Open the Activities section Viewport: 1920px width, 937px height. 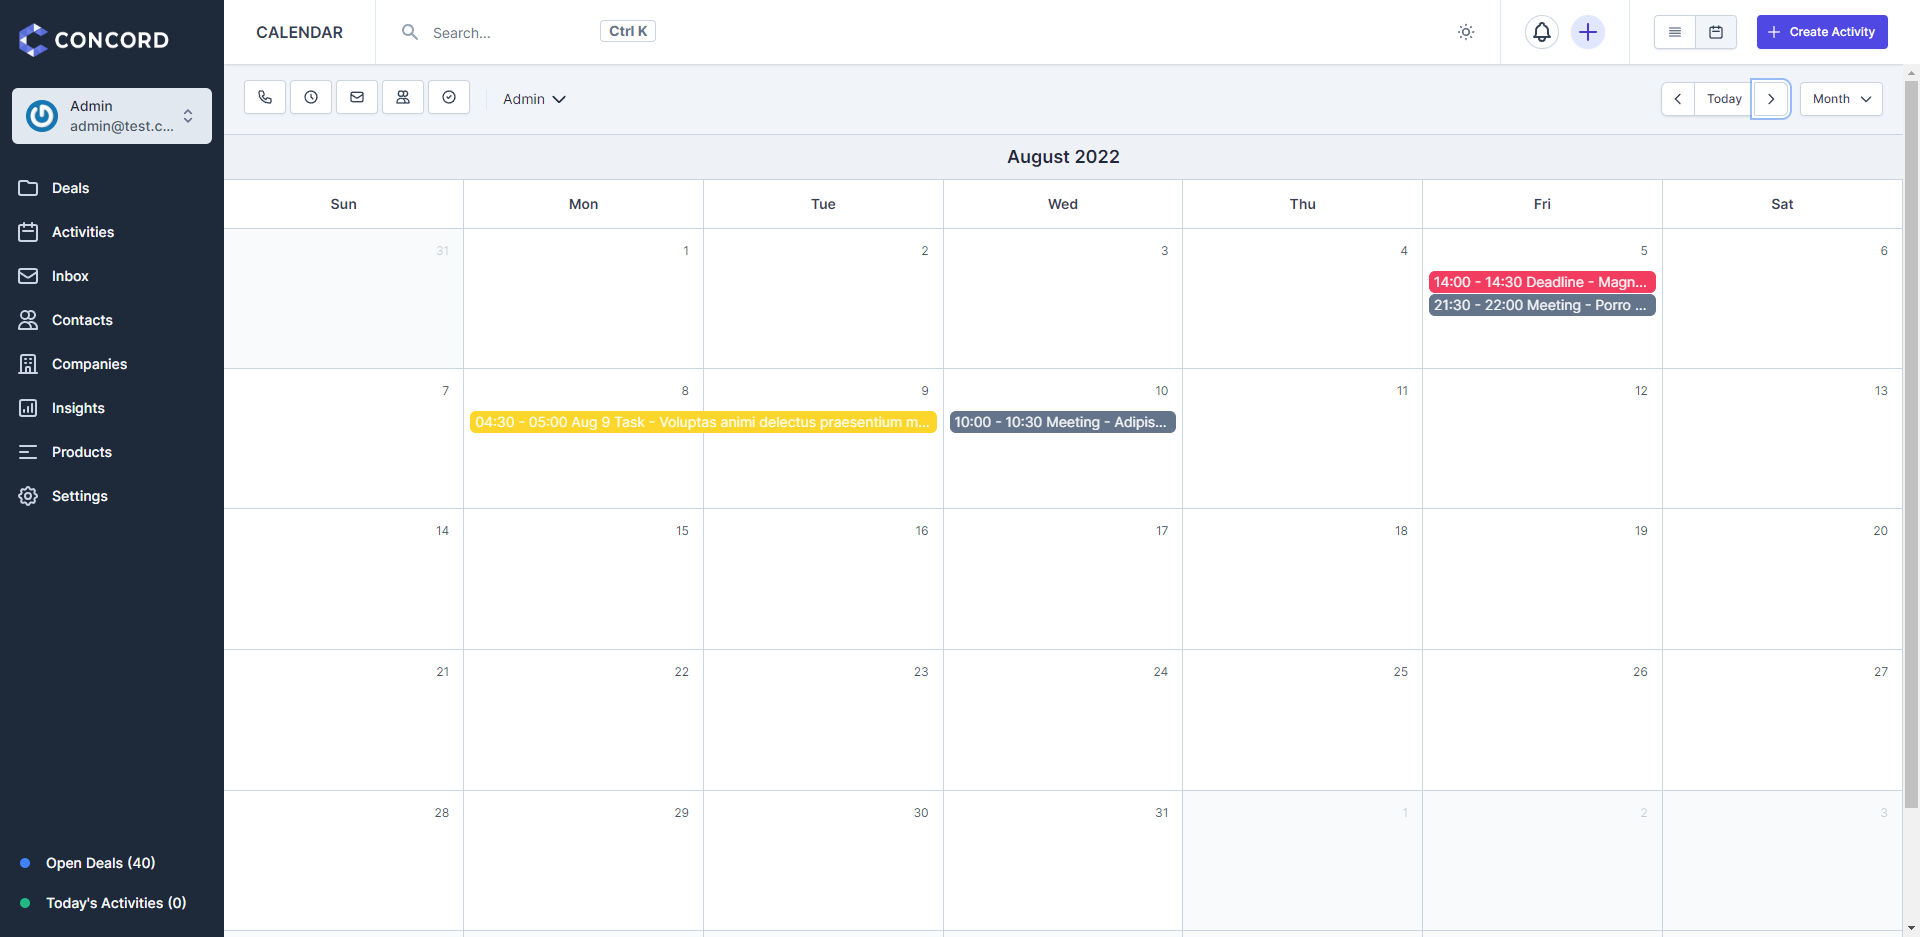(x=112, y=232)
